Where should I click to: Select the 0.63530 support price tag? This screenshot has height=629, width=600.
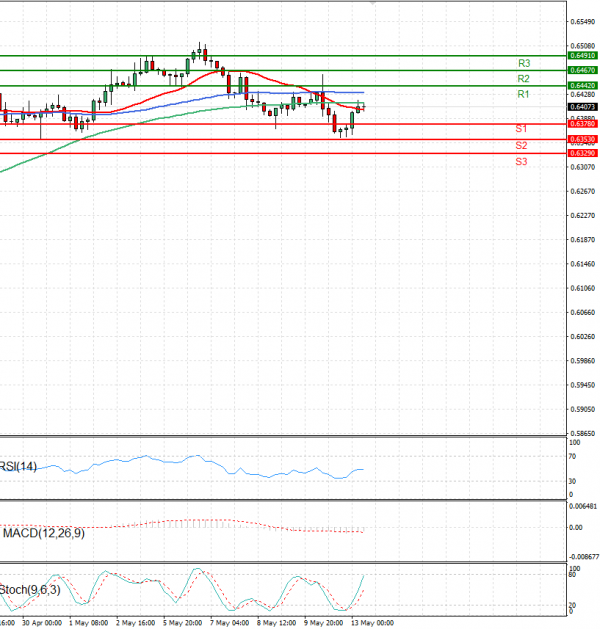click(x=583, y=139)
